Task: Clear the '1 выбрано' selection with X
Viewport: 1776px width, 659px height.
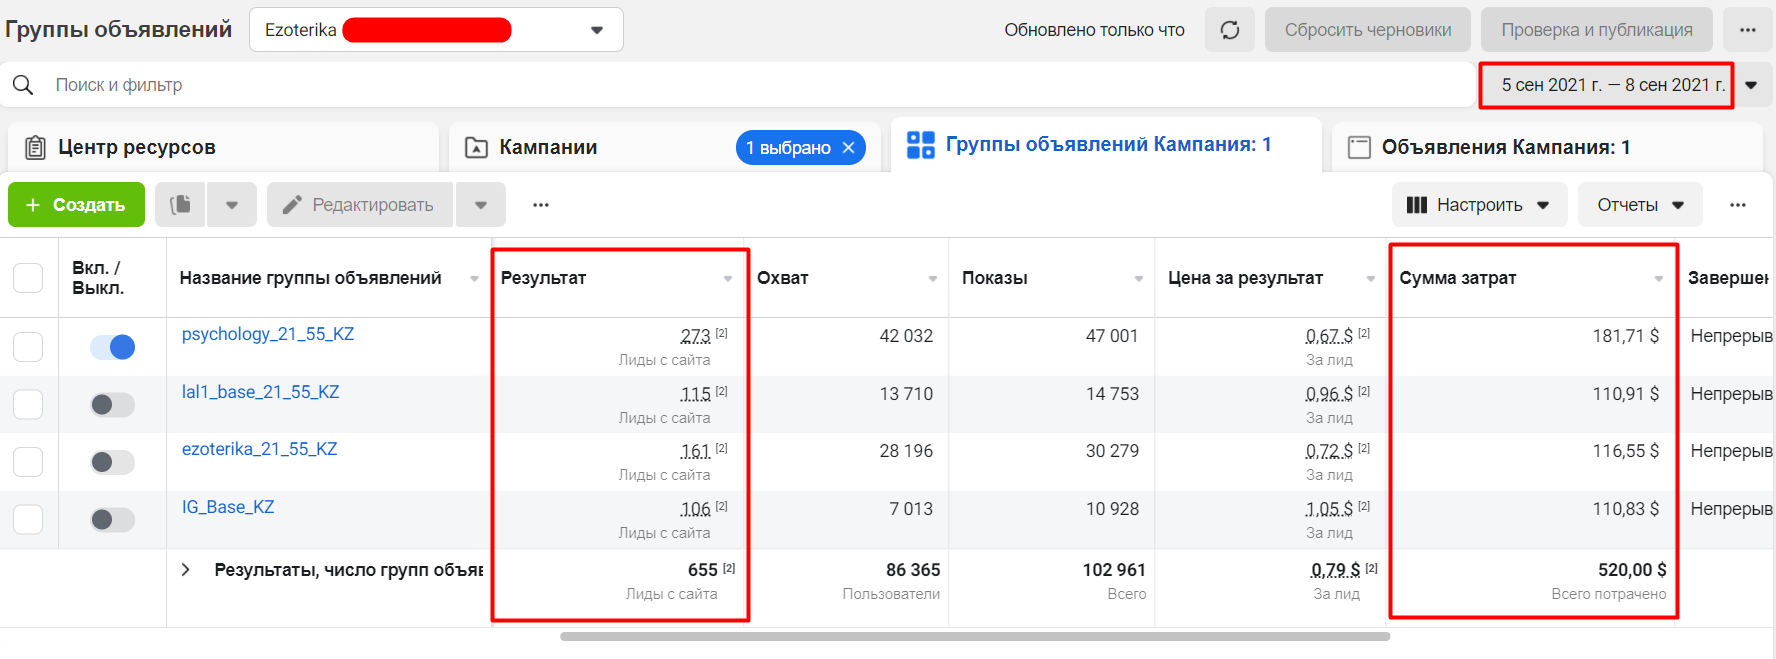Action: pyautogui.click(x=849, y=148)
